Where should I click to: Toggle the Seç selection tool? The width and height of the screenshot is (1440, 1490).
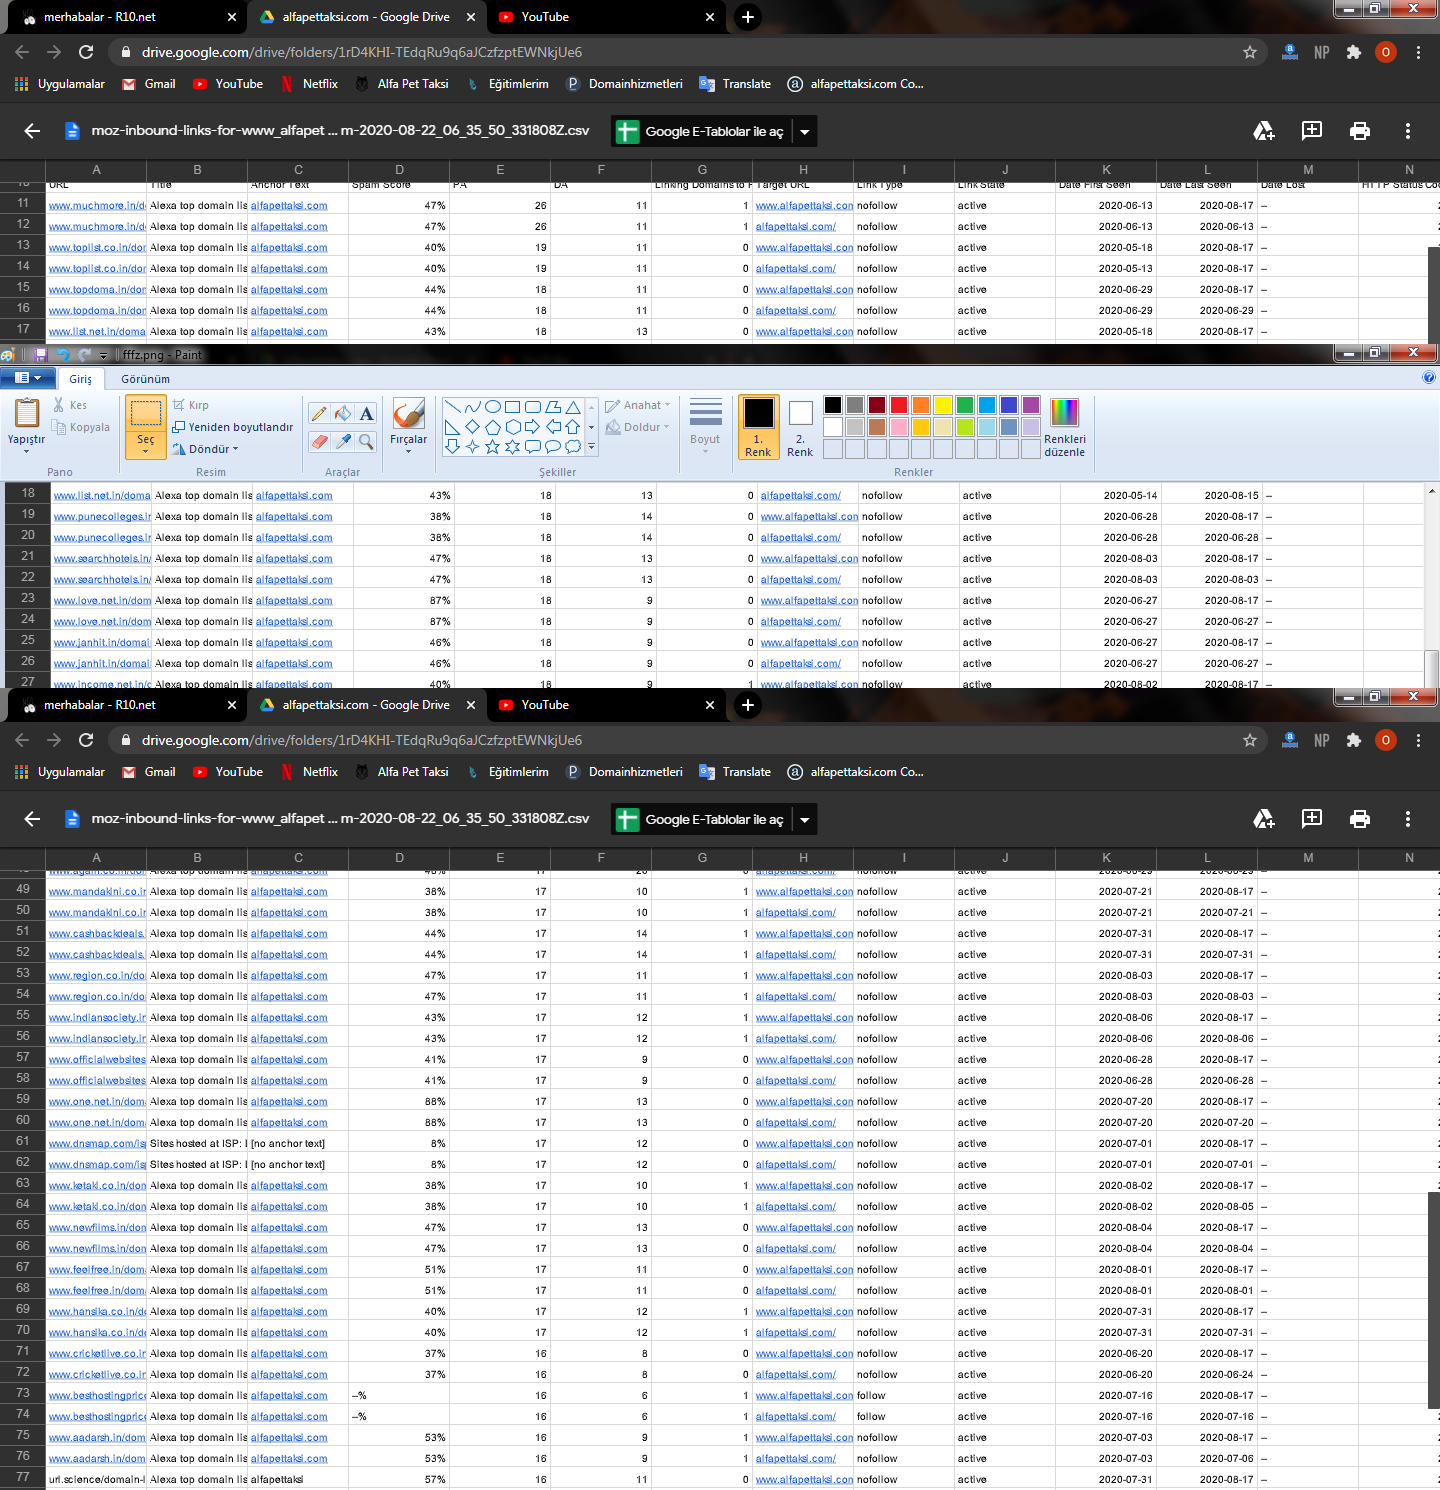[x=146, y=427]
